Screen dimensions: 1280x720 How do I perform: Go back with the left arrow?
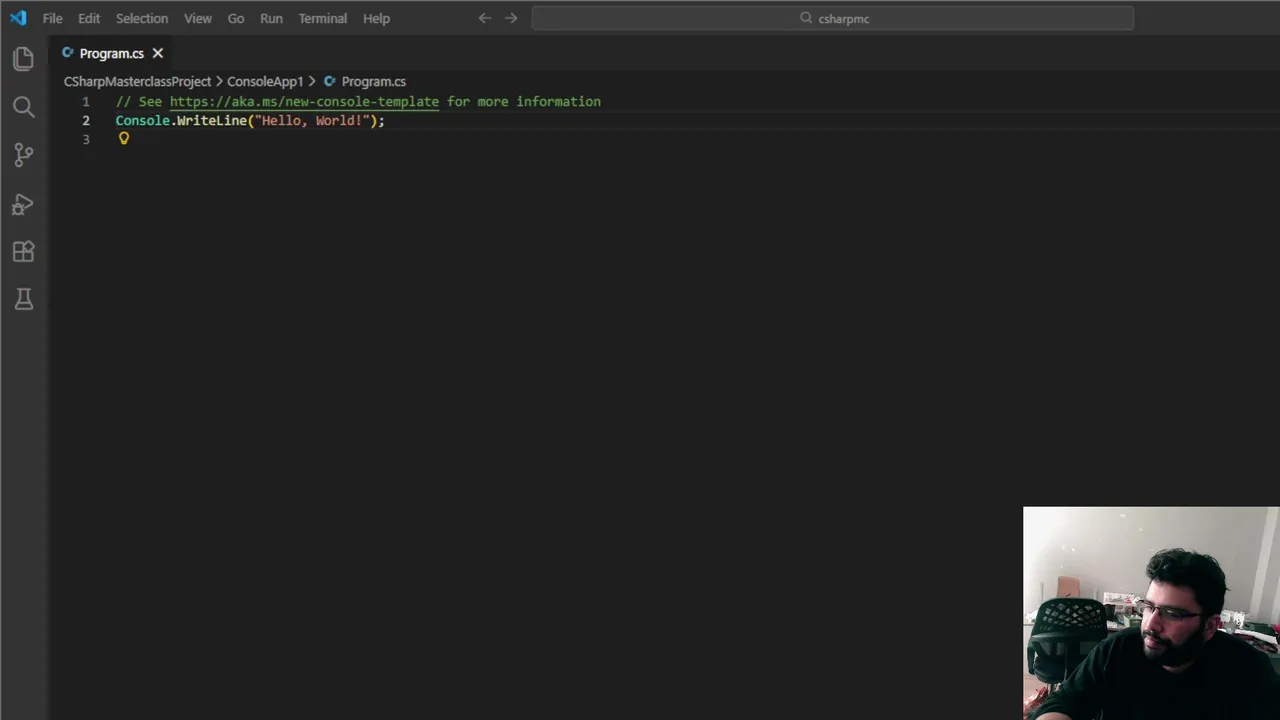tap(485, 18)
